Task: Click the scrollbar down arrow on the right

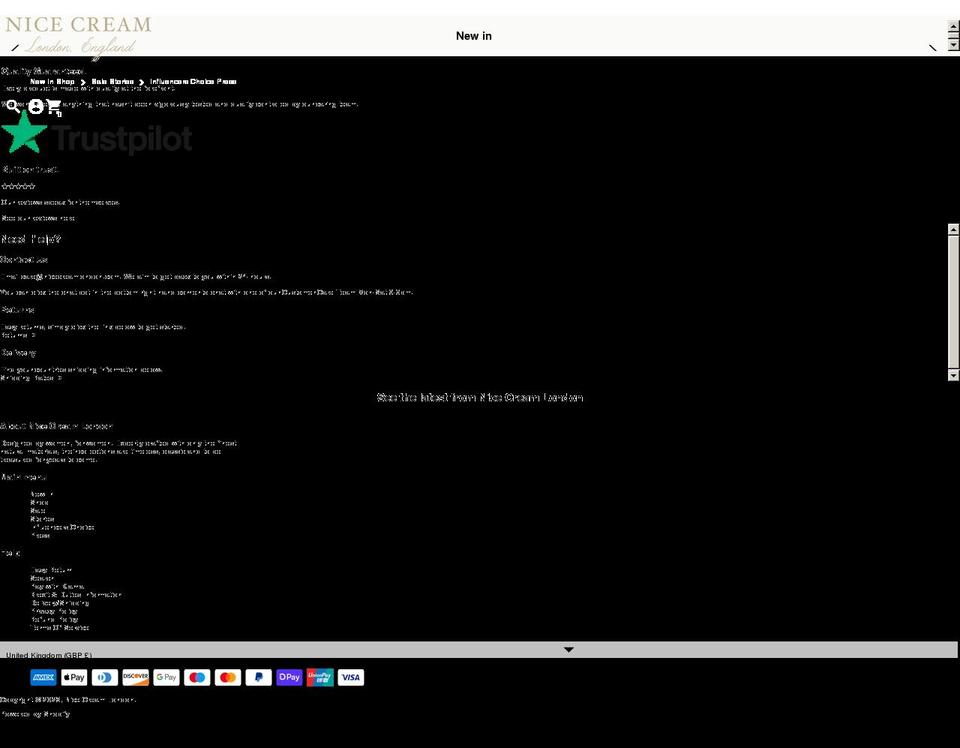Action: click(952, 375)
